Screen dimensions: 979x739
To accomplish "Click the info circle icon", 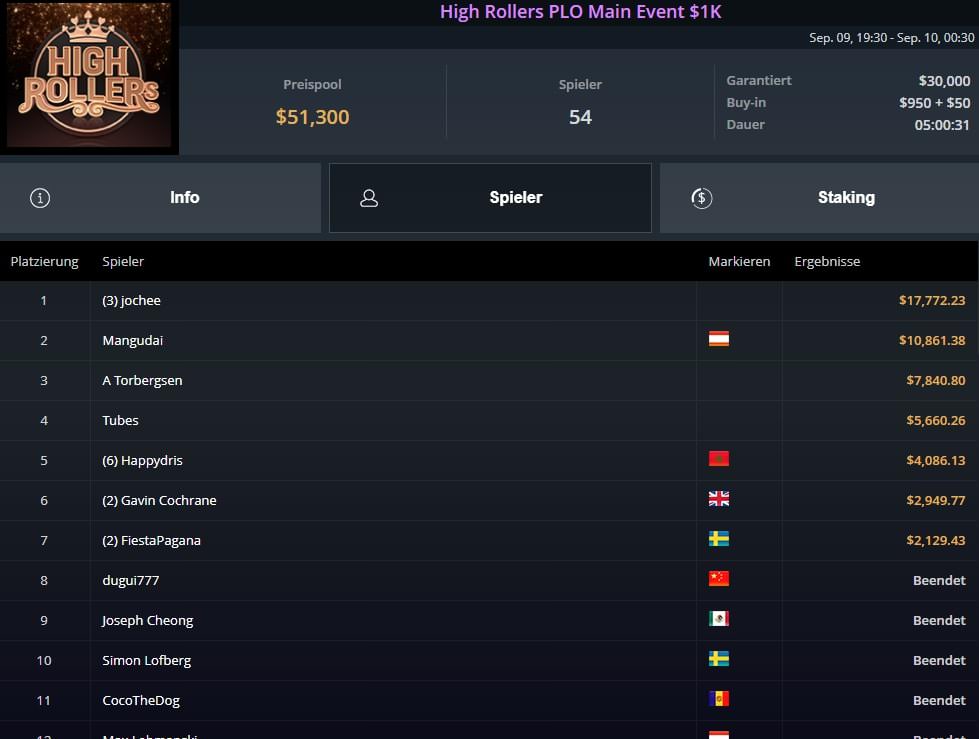I will (x=40, y=198).
